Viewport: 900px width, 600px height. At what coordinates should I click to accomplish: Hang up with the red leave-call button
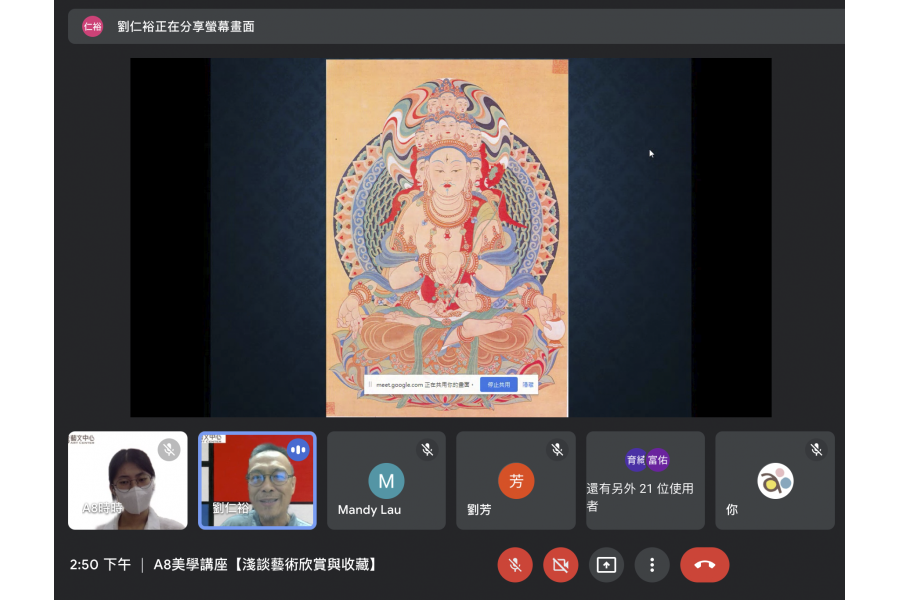click(x=705, y=565)
